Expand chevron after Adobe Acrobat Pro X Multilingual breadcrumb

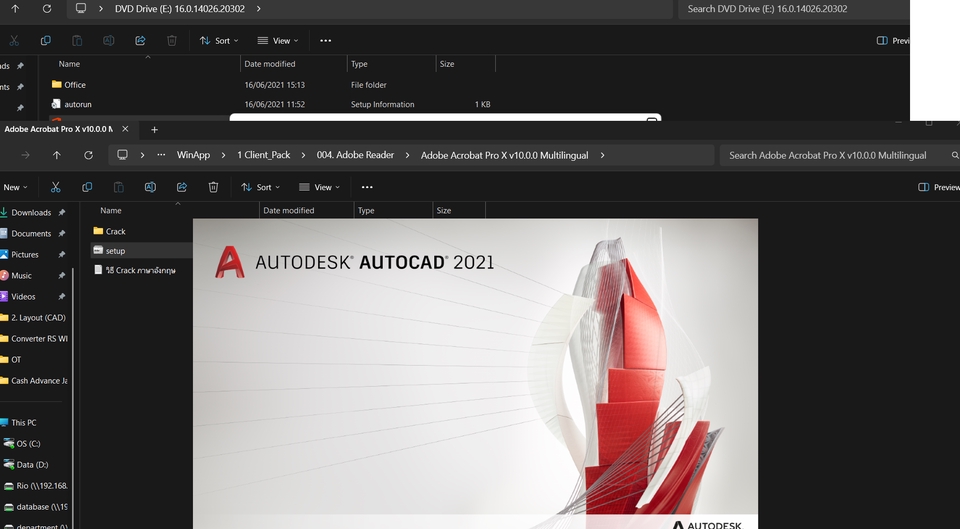pos(602,156)
